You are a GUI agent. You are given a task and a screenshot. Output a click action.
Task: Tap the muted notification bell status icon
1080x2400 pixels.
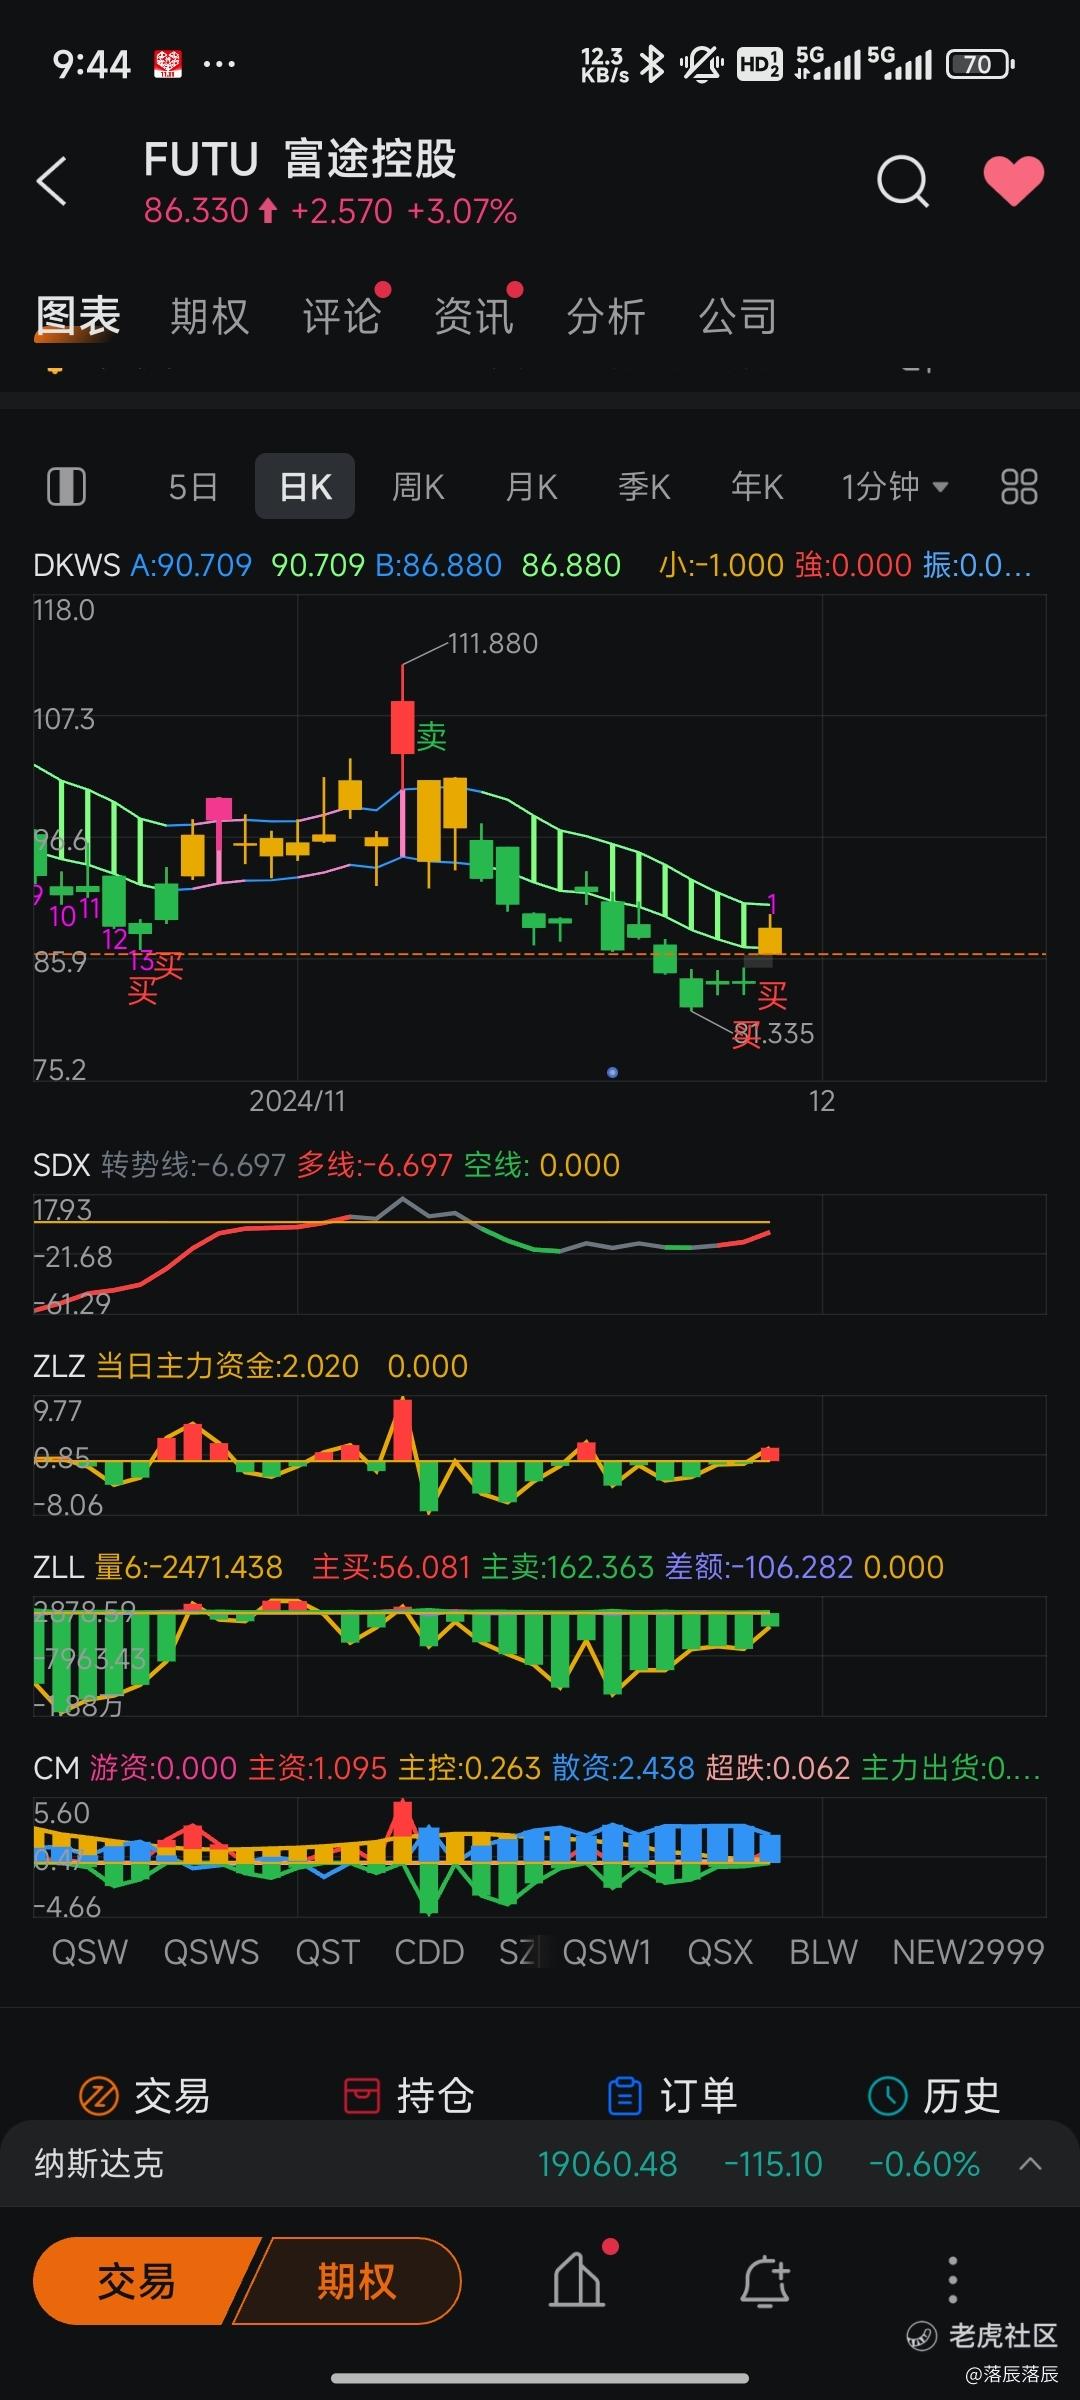702,65
